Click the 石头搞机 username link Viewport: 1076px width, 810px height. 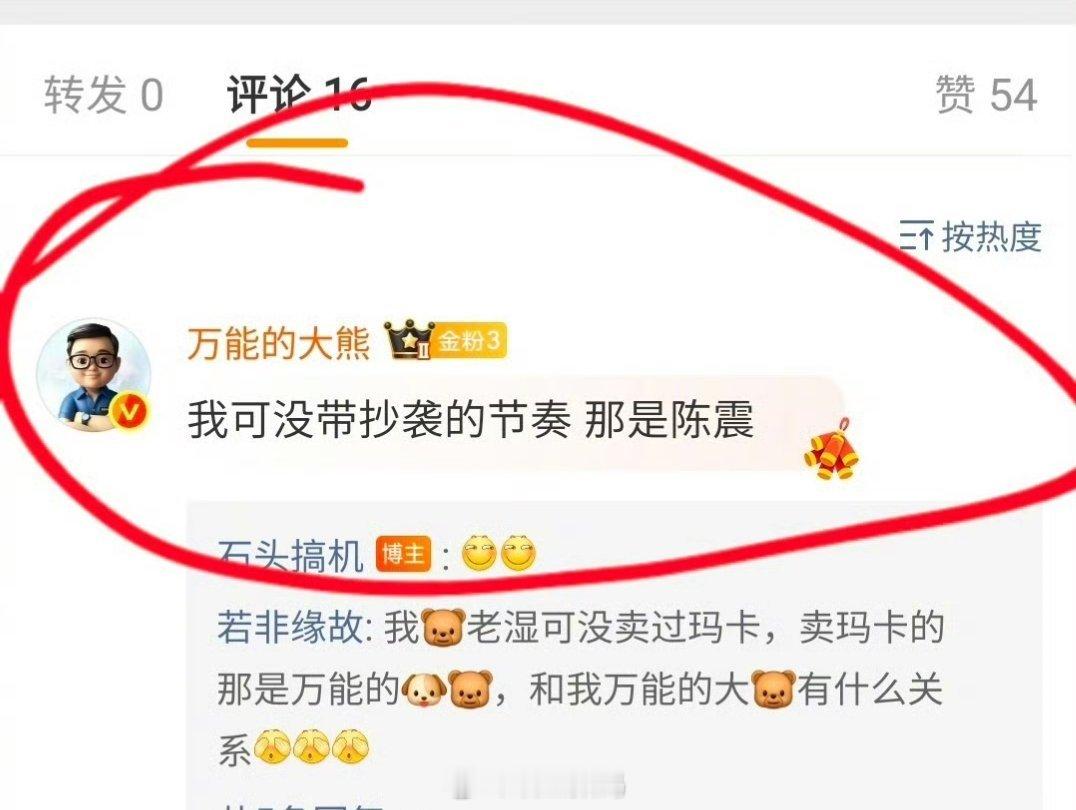pos(290,555)
